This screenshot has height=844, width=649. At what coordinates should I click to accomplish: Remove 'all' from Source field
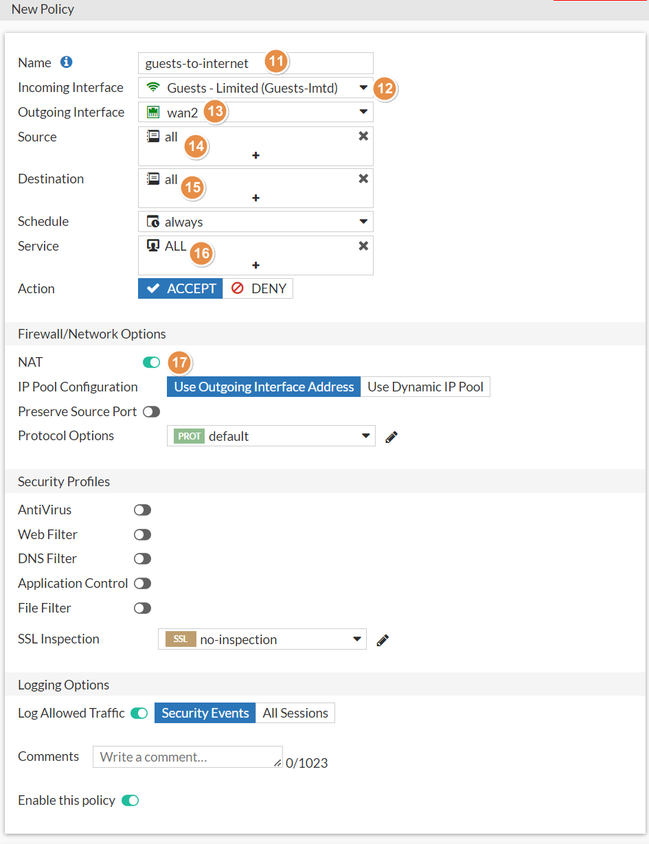363,136
